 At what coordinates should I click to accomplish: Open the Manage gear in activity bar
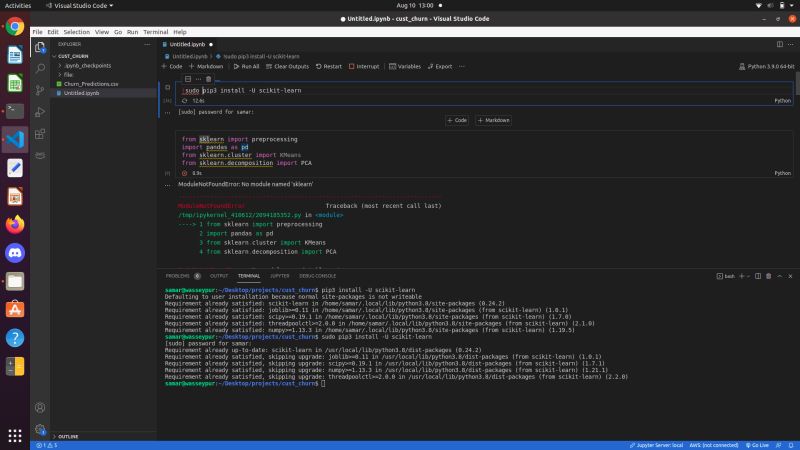click(x=40, y=430)
